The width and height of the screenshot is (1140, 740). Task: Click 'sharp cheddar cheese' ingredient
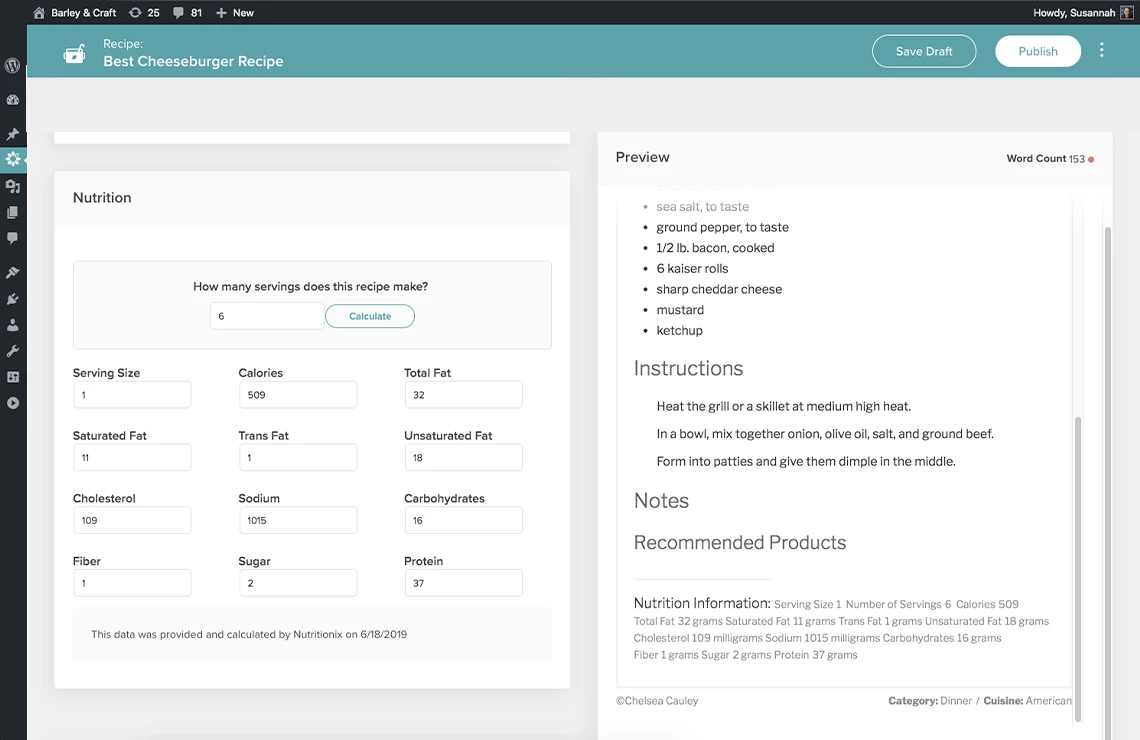click(x=719, y=289)
